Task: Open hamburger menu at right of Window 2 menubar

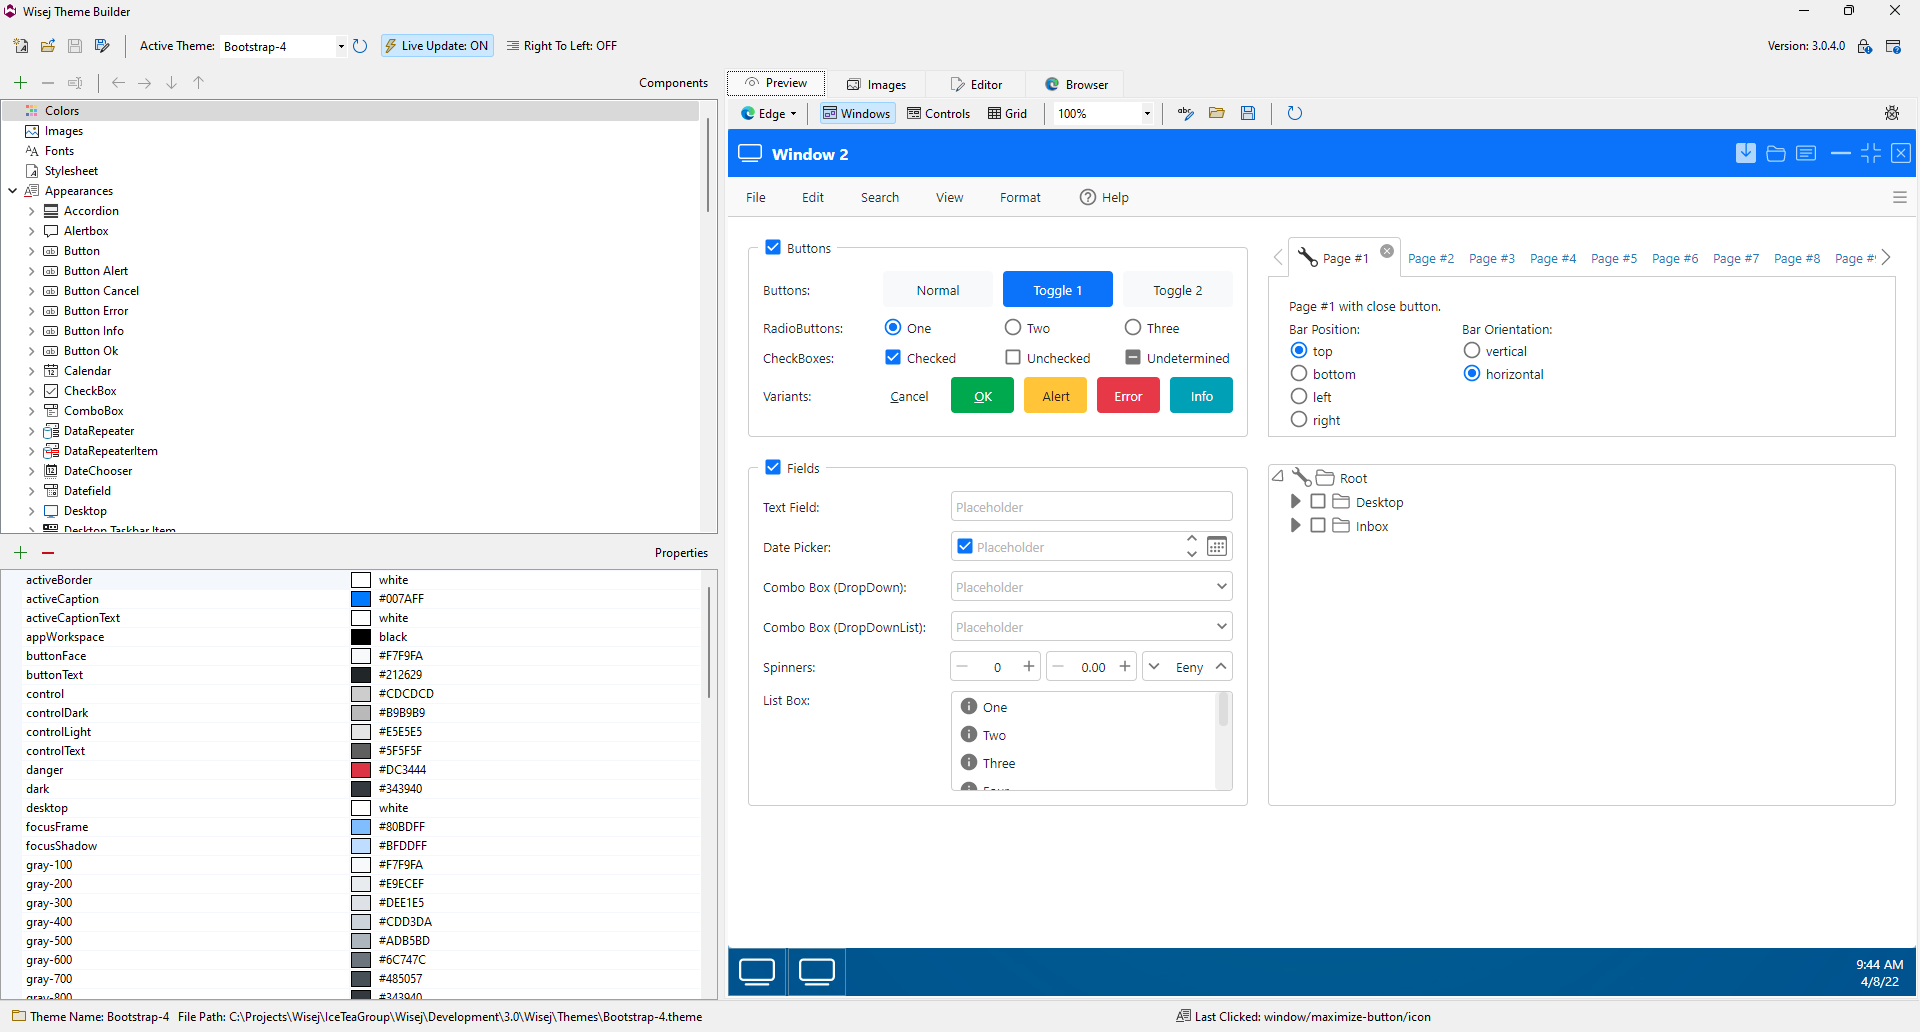Action: pos(1900,198)
